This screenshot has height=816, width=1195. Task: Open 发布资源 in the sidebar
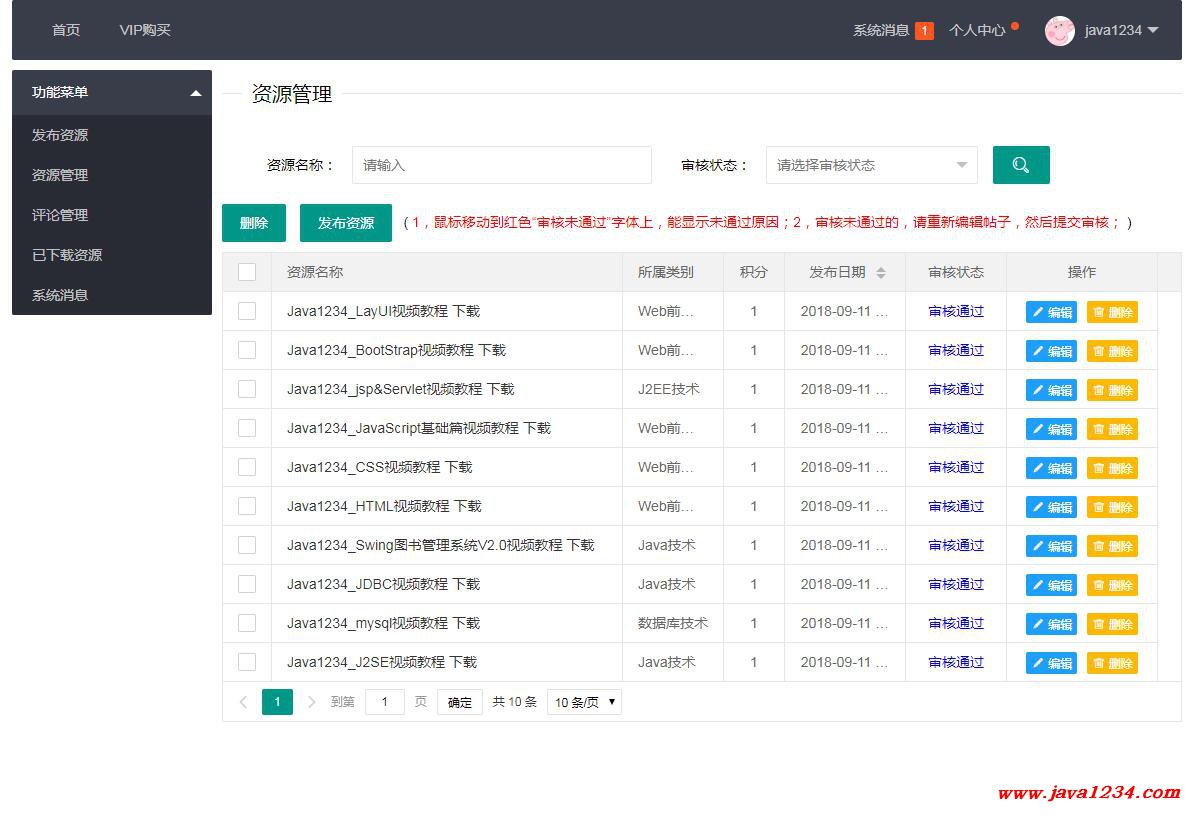click(x=112, y=135)
